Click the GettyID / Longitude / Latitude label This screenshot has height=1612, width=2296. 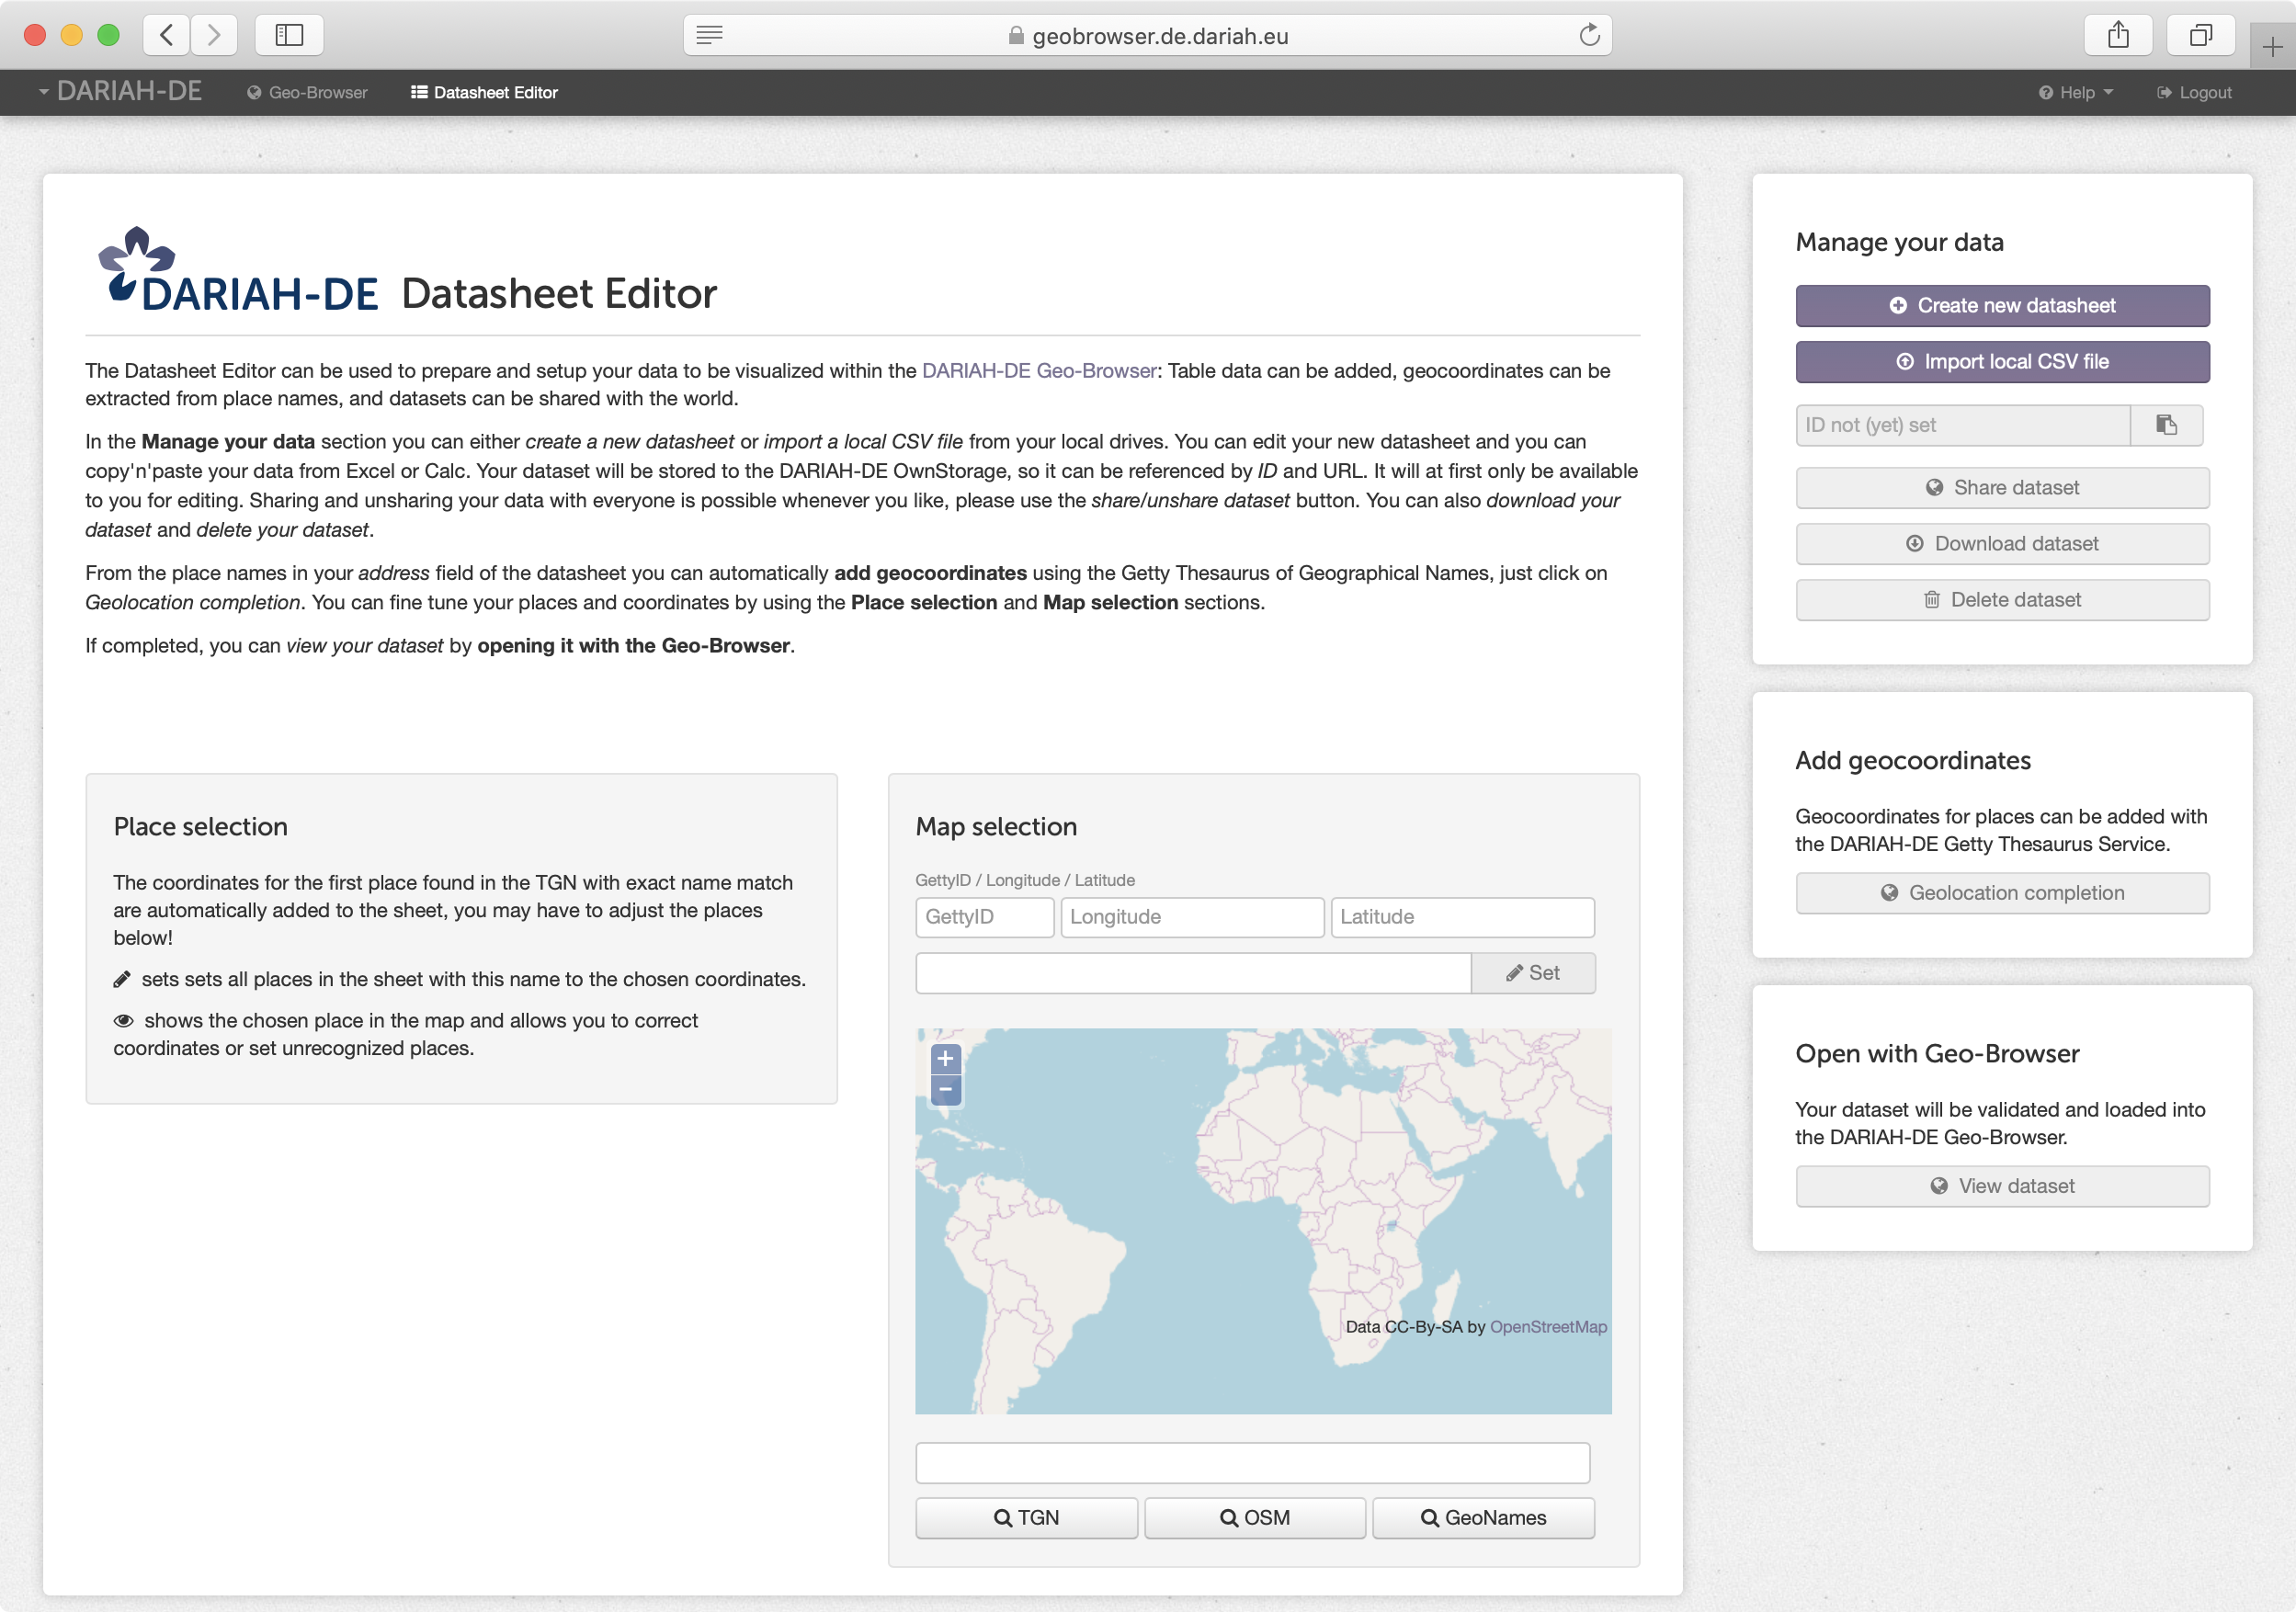1025,880
